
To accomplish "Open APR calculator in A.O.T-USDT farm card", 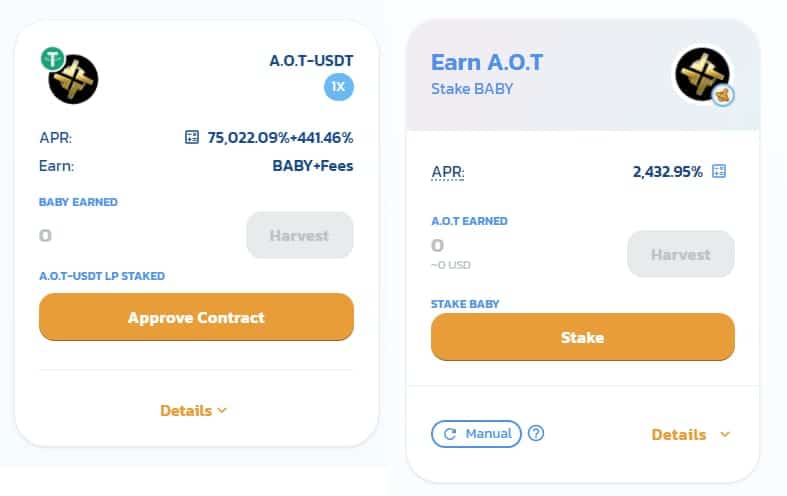I will pyautogui.click(x=192, y=137).
